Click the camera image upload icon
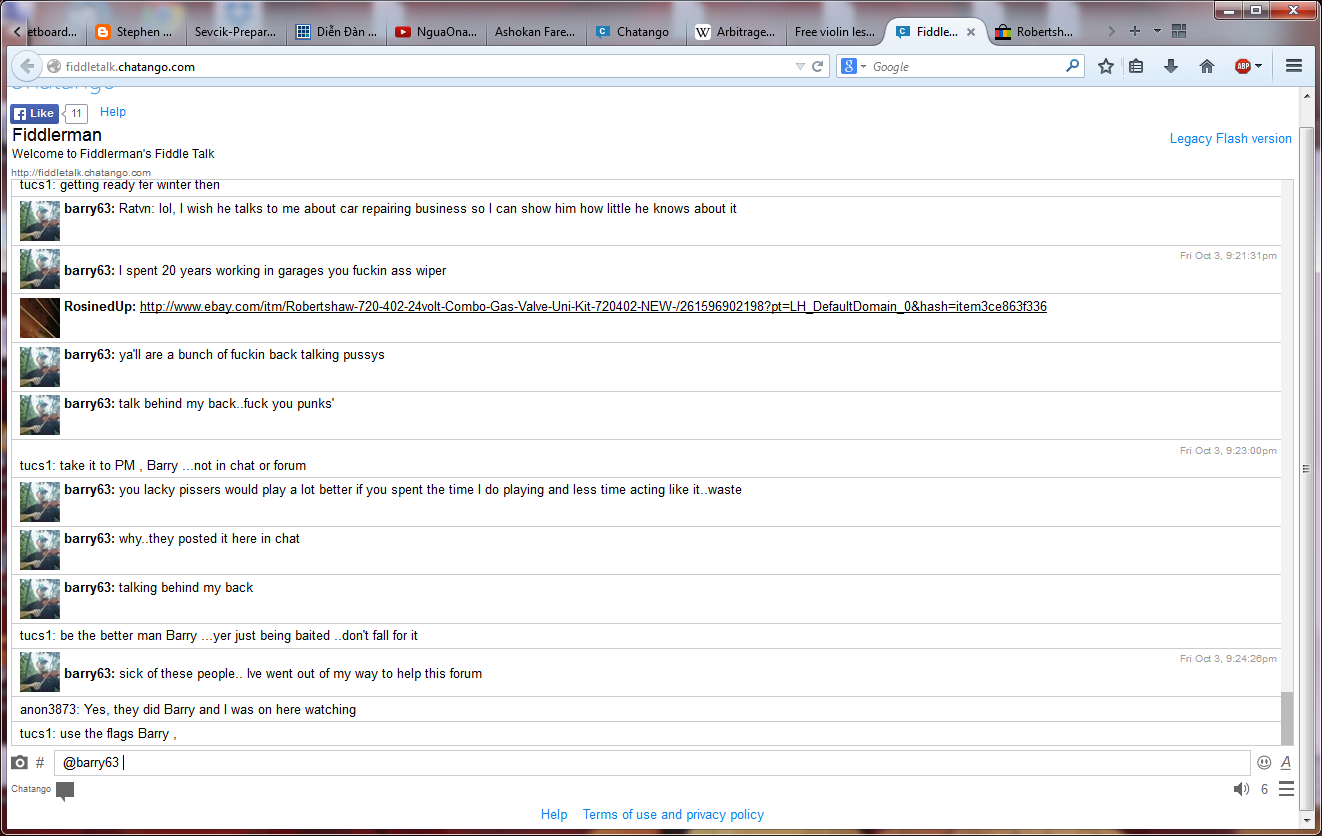Image resolution: width=1322 pixels, height=836 pixels. click(x=19, y=763)
